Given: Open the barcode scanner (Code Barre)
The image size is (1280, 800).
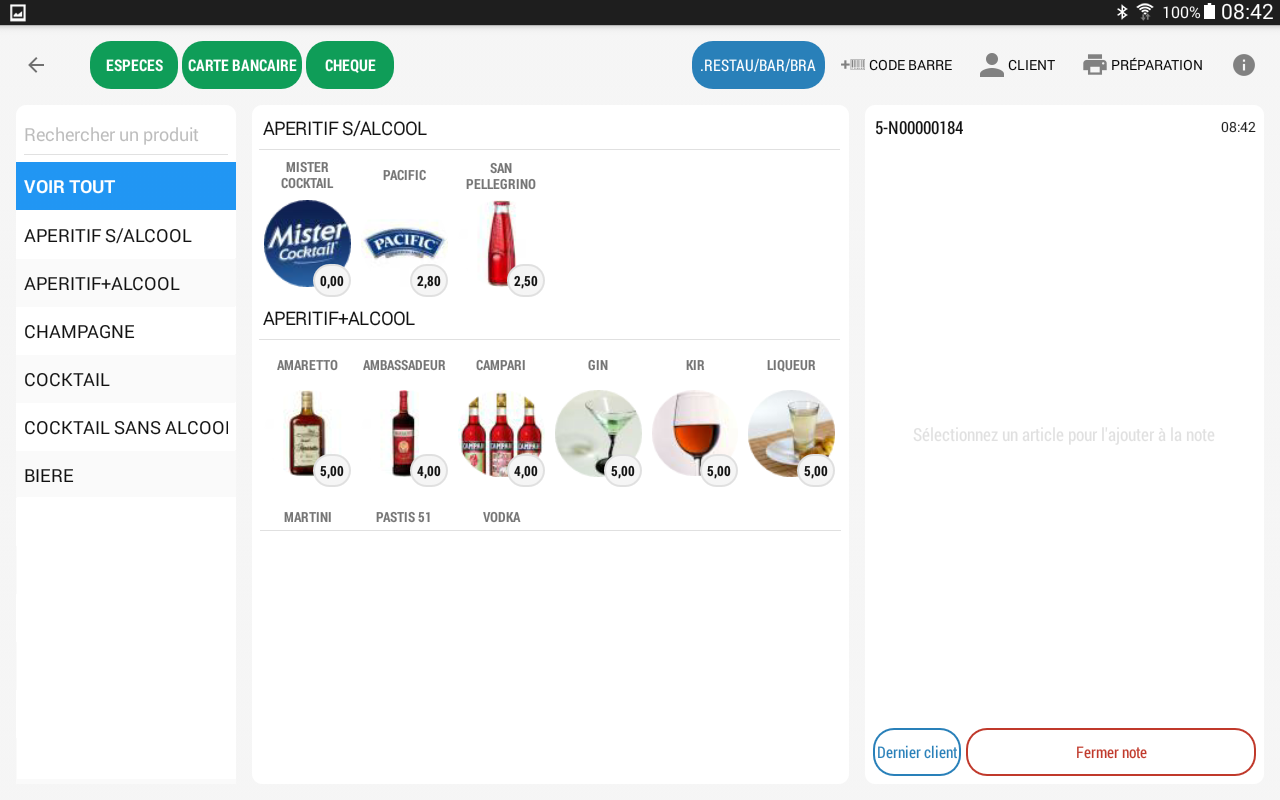Looking at the screenshot, I should 896,65.
